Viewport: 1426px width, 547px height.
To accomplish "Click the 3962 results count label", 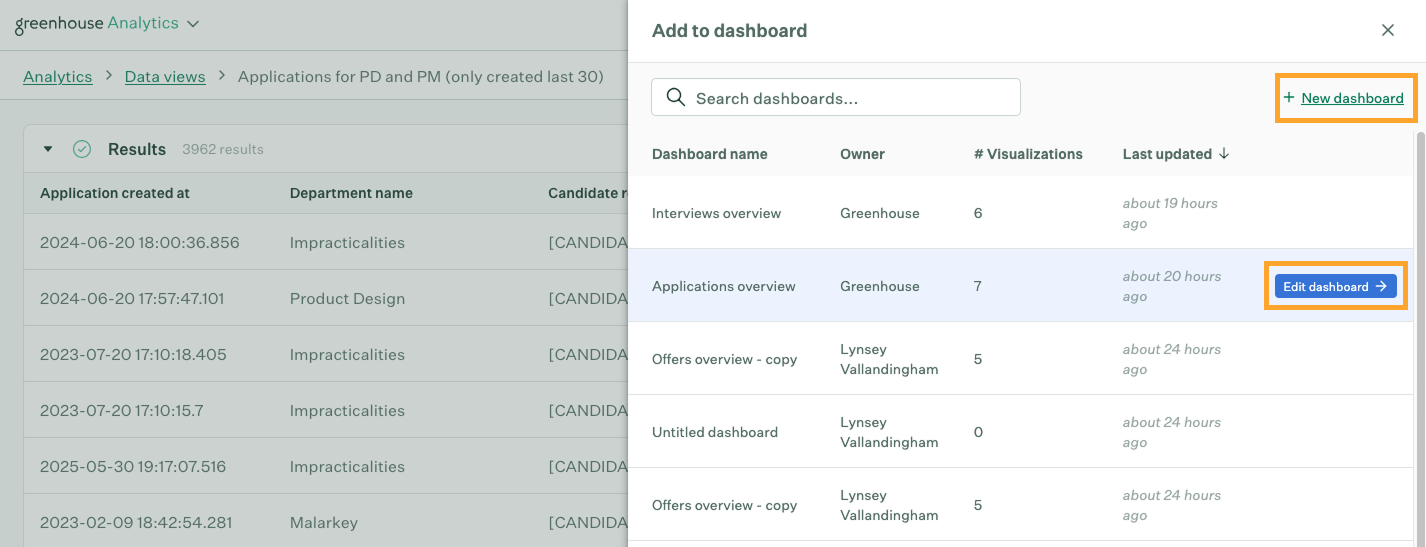I will [223, 149].
